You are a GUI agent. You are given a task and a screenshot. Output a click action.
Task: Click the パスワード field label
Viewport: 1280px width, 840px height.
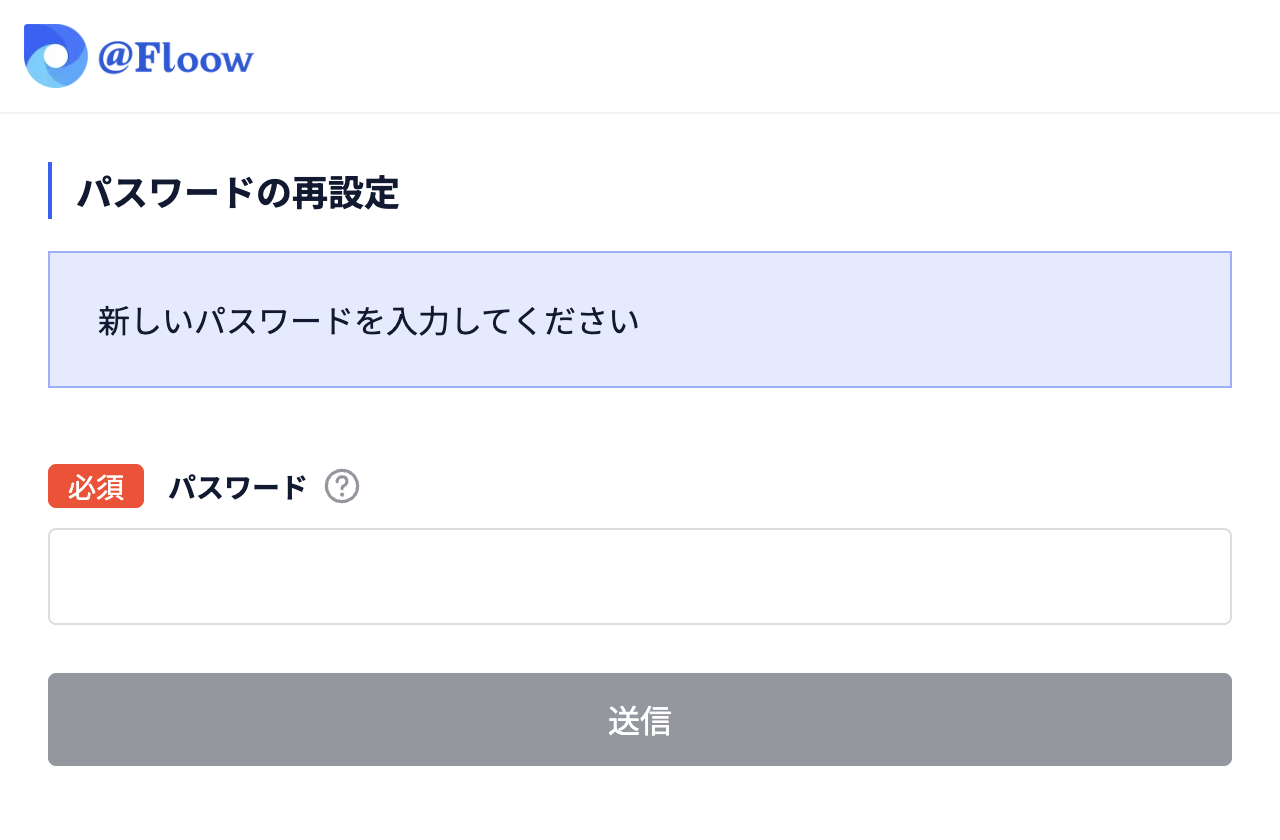[x=237, y=487]
